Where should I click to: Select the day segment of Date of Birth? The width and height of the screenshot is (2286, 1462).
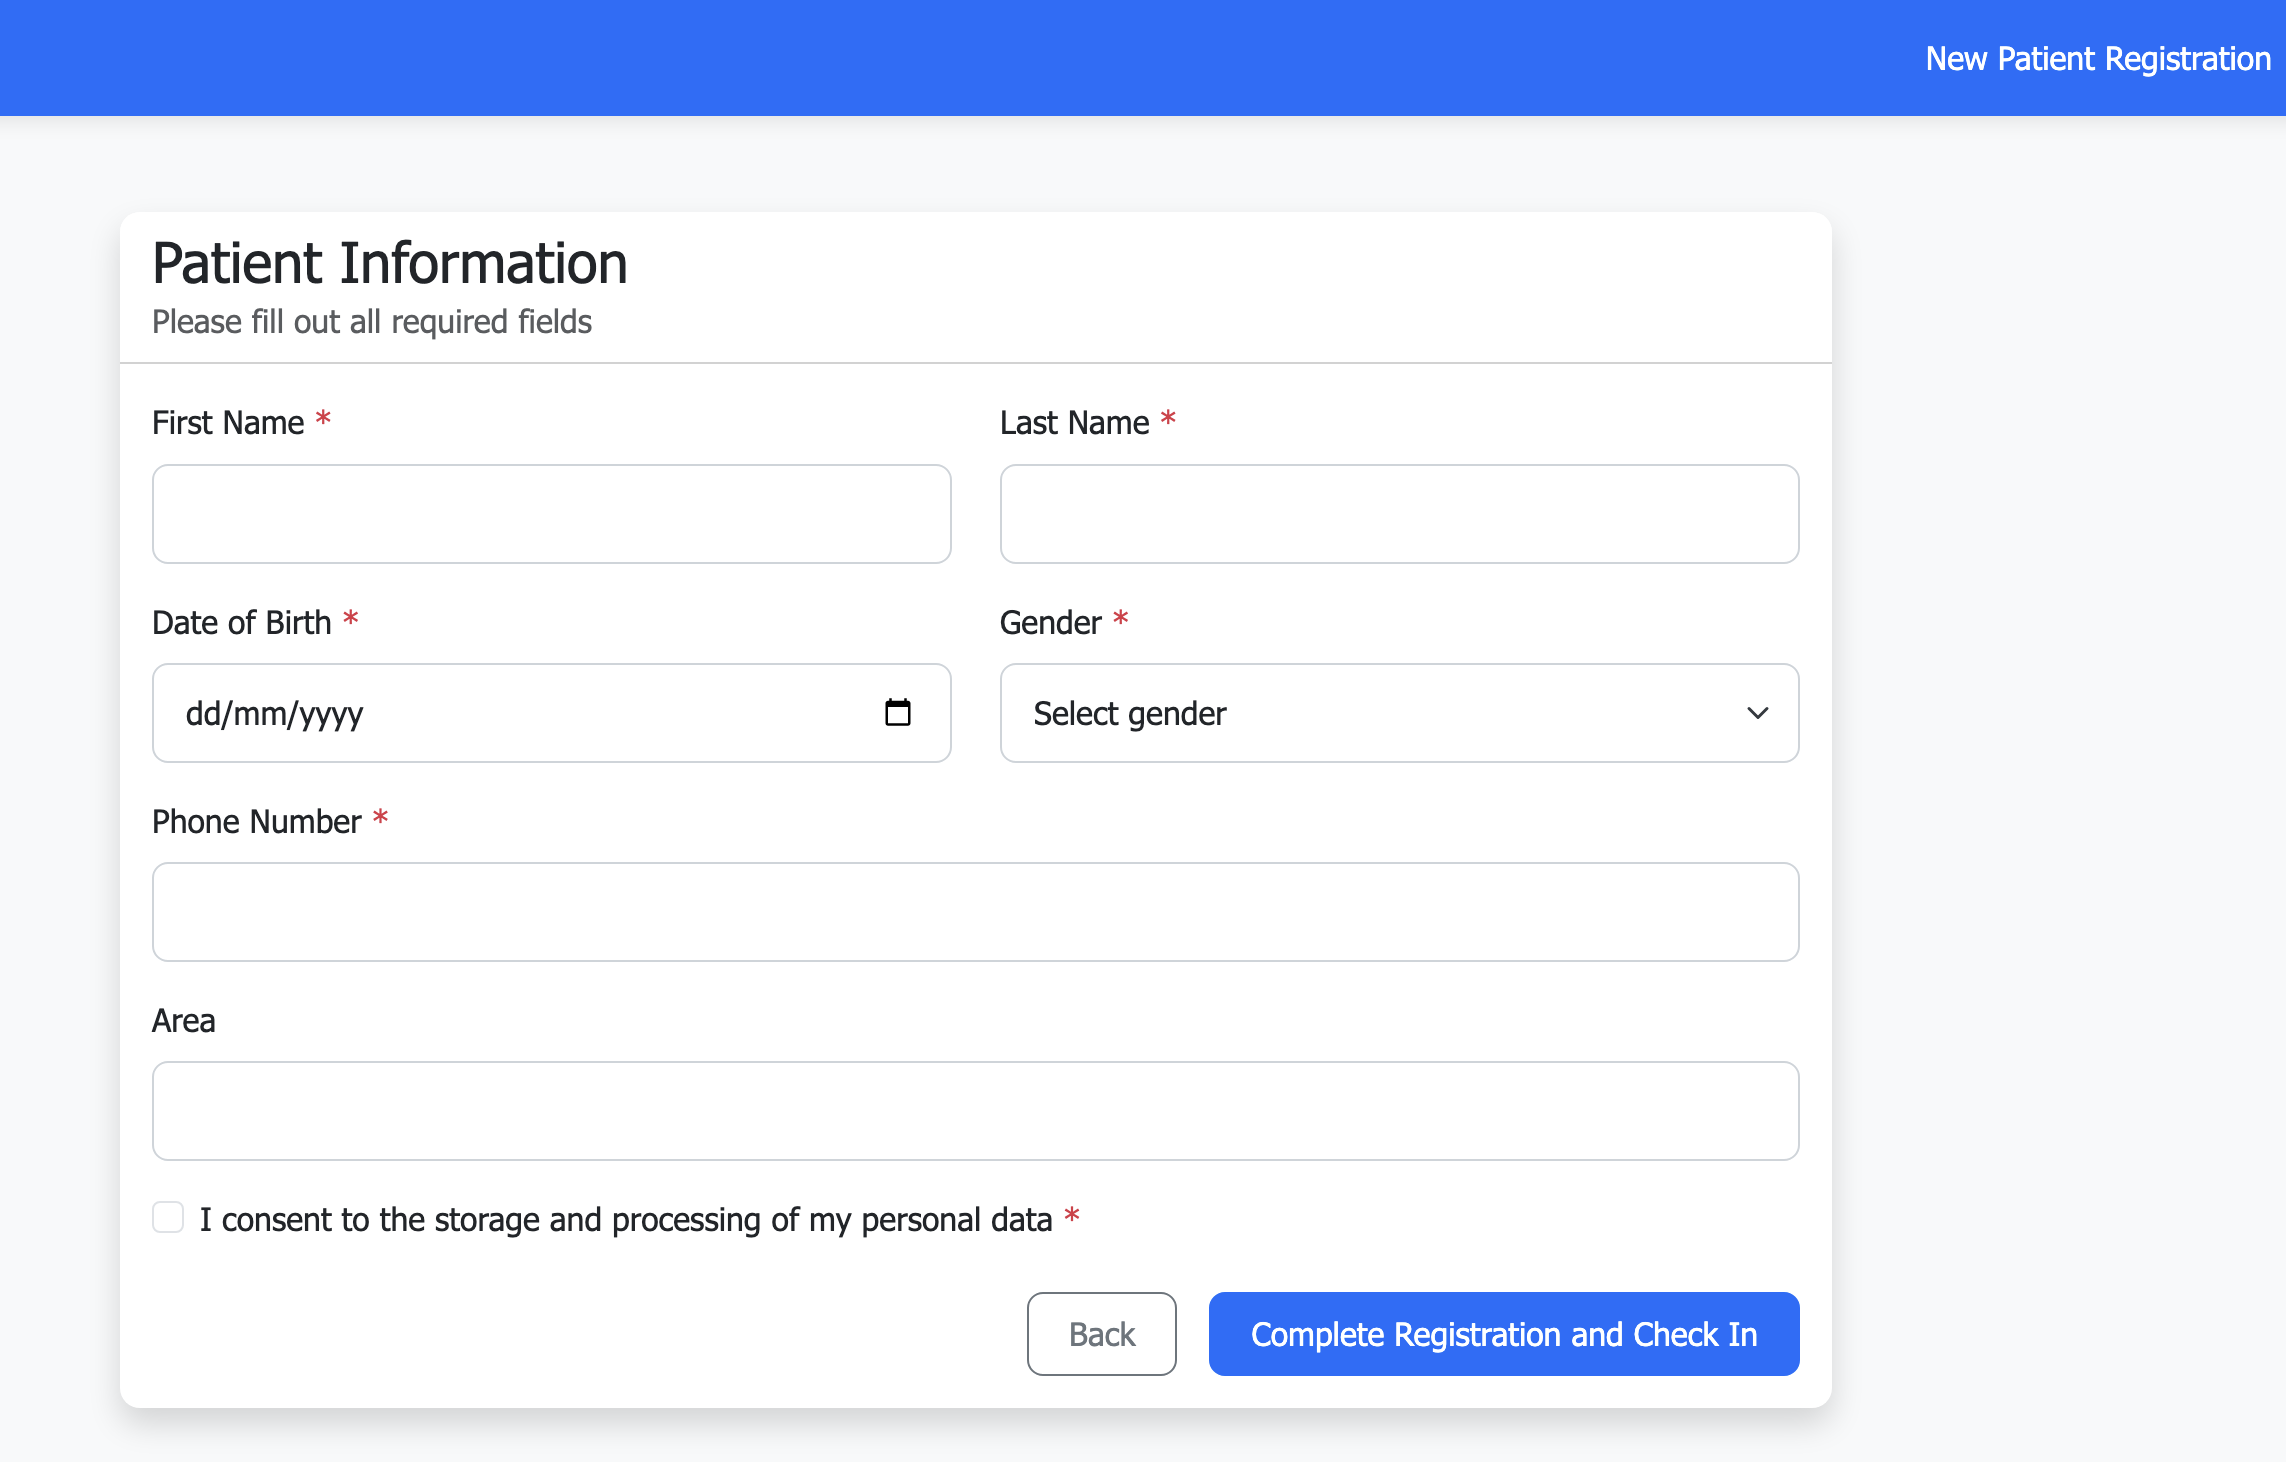point(203,714)
